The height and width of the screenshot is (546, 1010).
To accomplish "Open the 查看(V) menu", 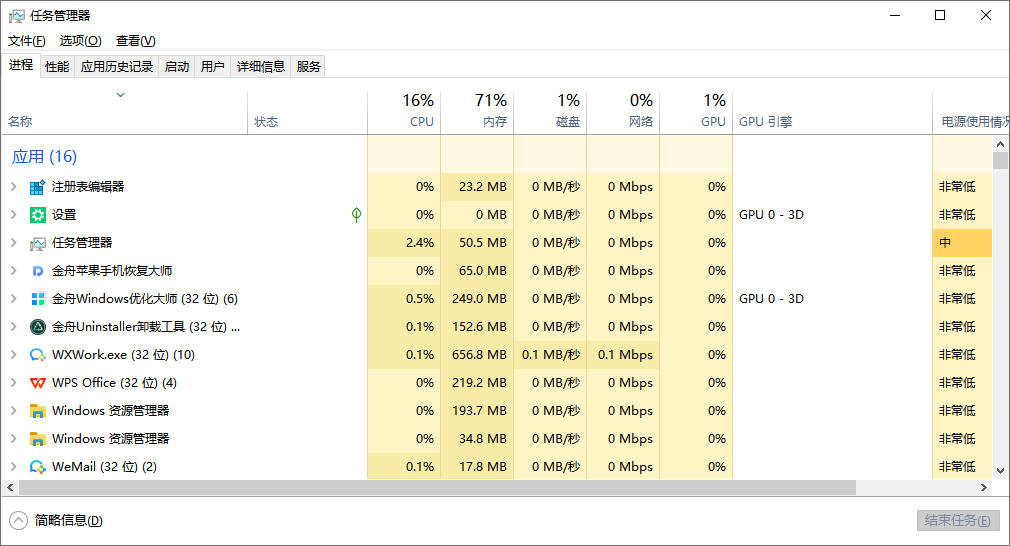I will point(135,41).
